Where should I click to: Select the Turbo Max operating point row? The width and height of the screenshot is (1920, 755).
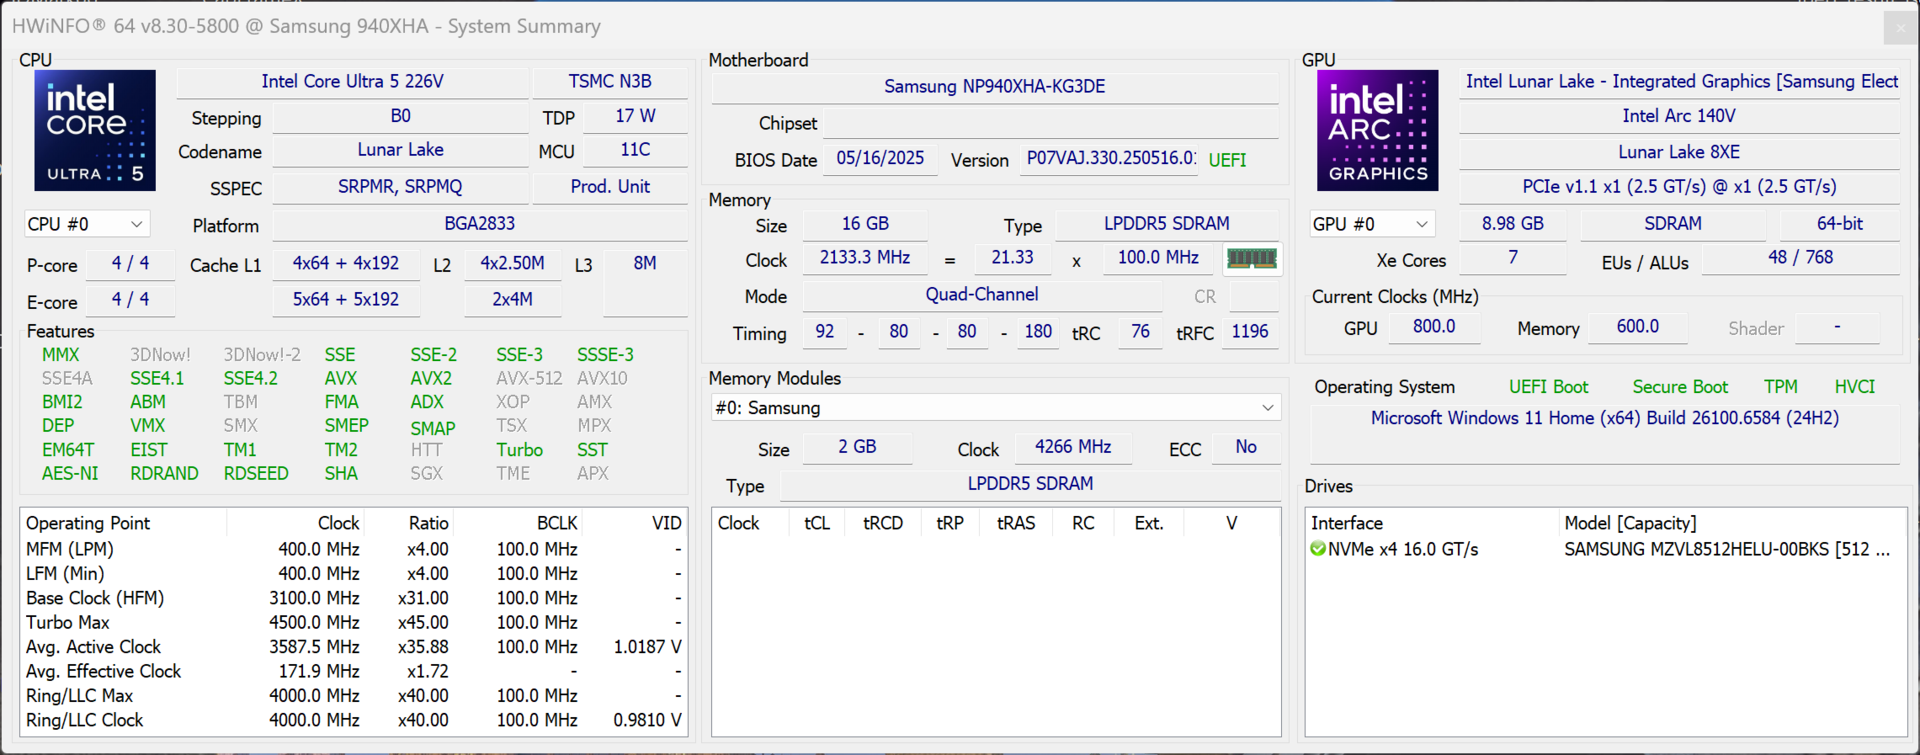pos(68,622)
